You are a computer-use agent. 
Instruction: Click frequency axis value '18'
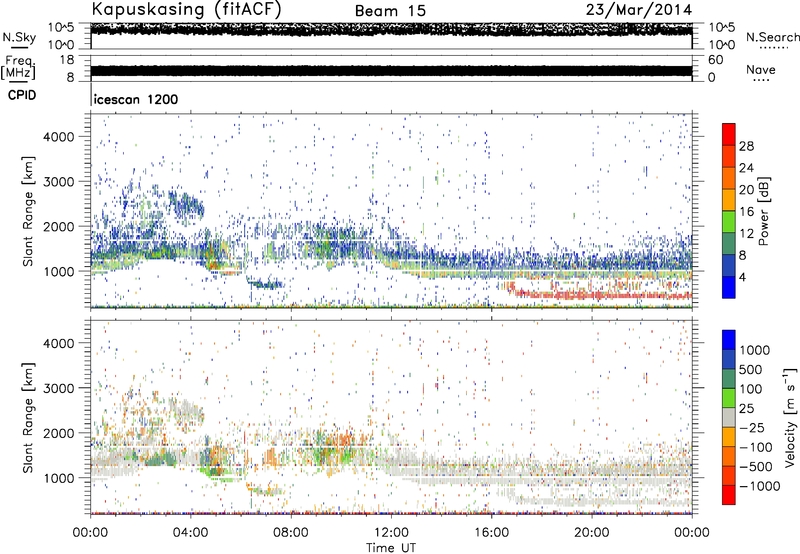(67, 60)
